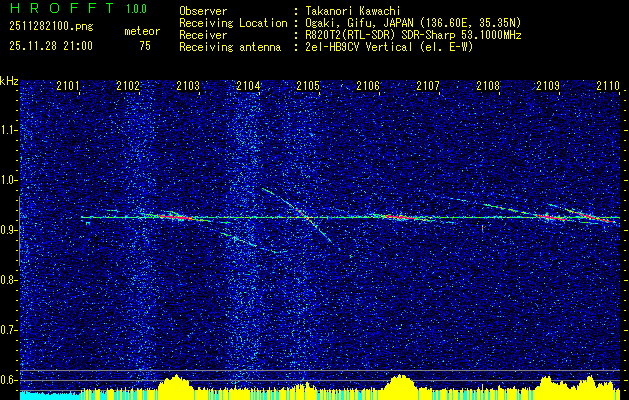Click the 2104 time marker
This screenshot has height=400, width=629.
pyautogui.click(x=248, y=86)
